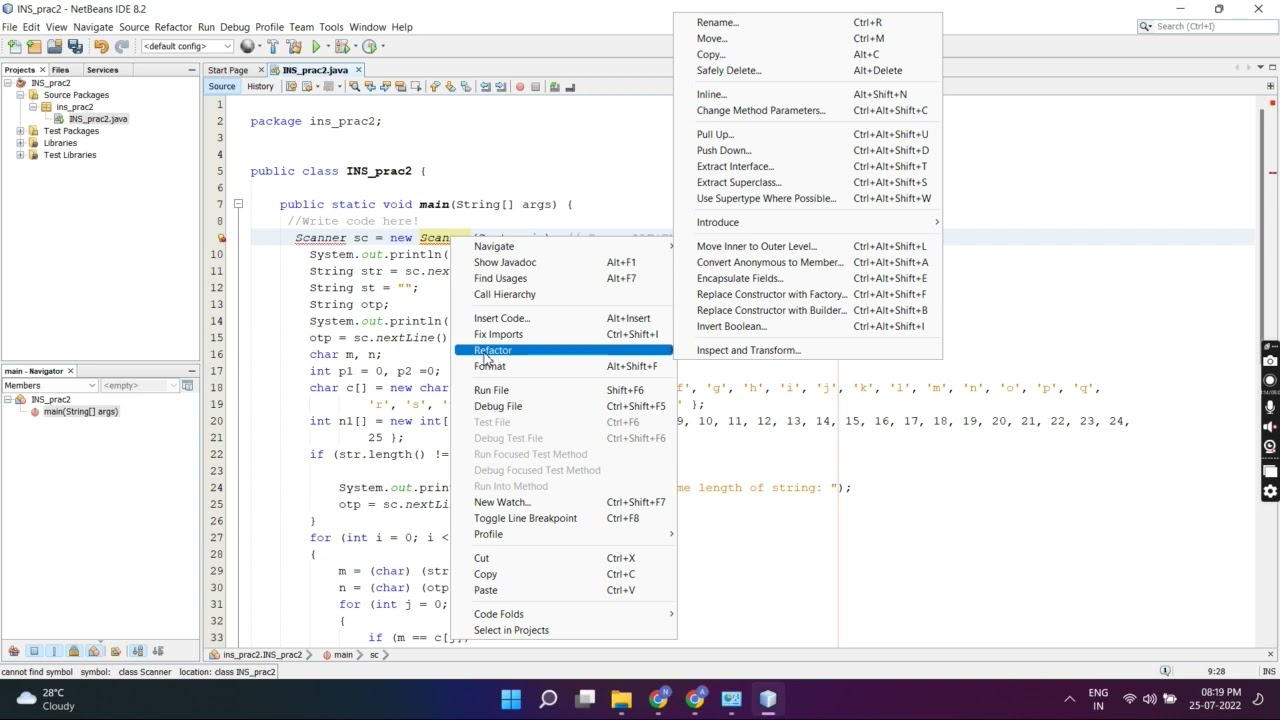Click the Open Project toolbar icon
The image size is (1280, 720).
[x=55, y=46]
